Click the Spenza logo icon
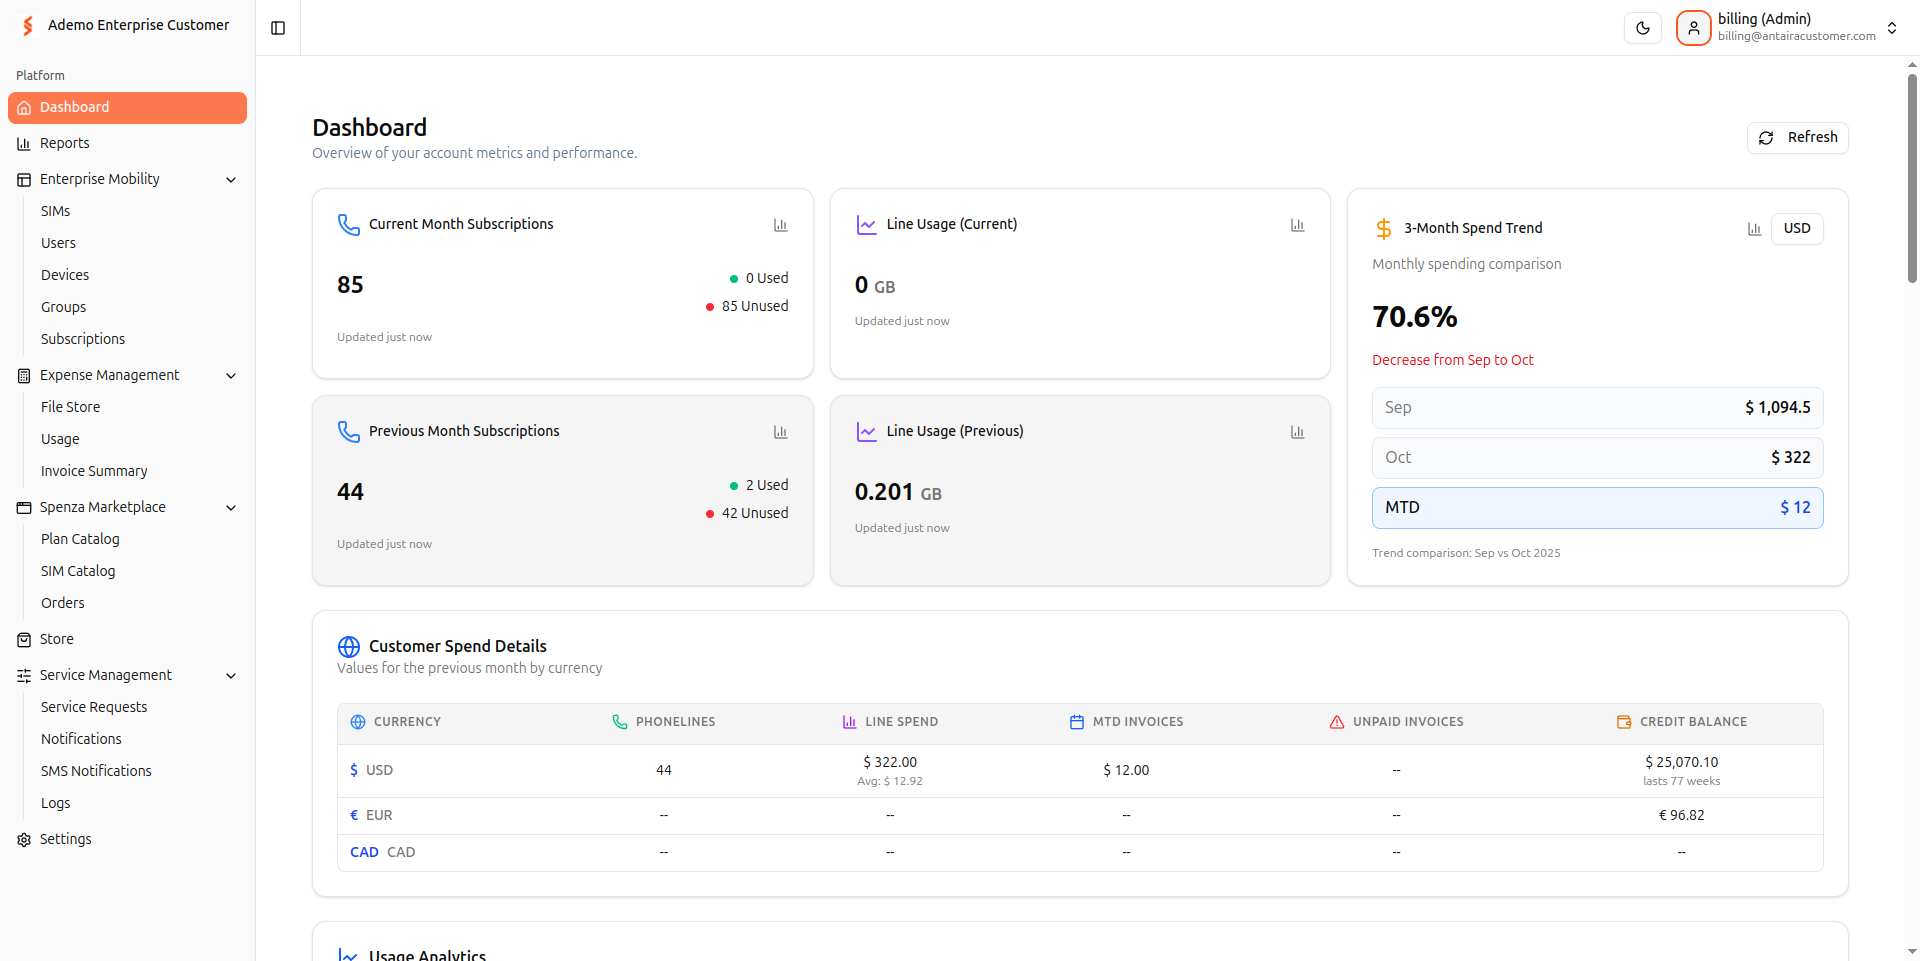 point(28,26)
